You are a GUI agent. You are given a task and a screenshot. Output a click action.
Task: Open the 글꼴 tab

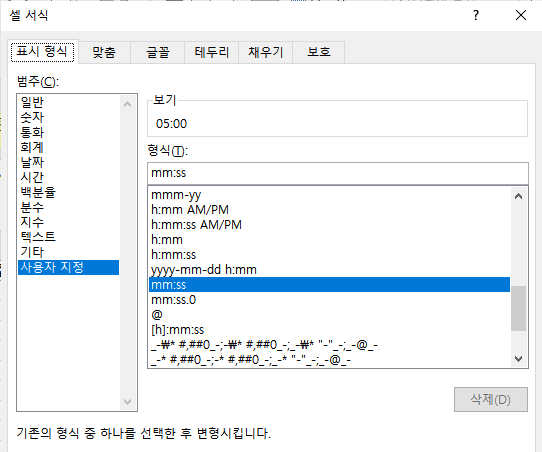158,52
